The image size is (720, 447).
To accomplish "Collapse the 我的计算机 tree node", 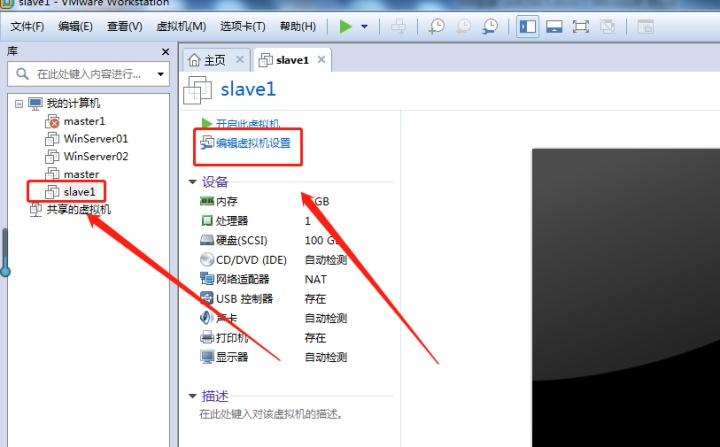I will tap(19, 104).
